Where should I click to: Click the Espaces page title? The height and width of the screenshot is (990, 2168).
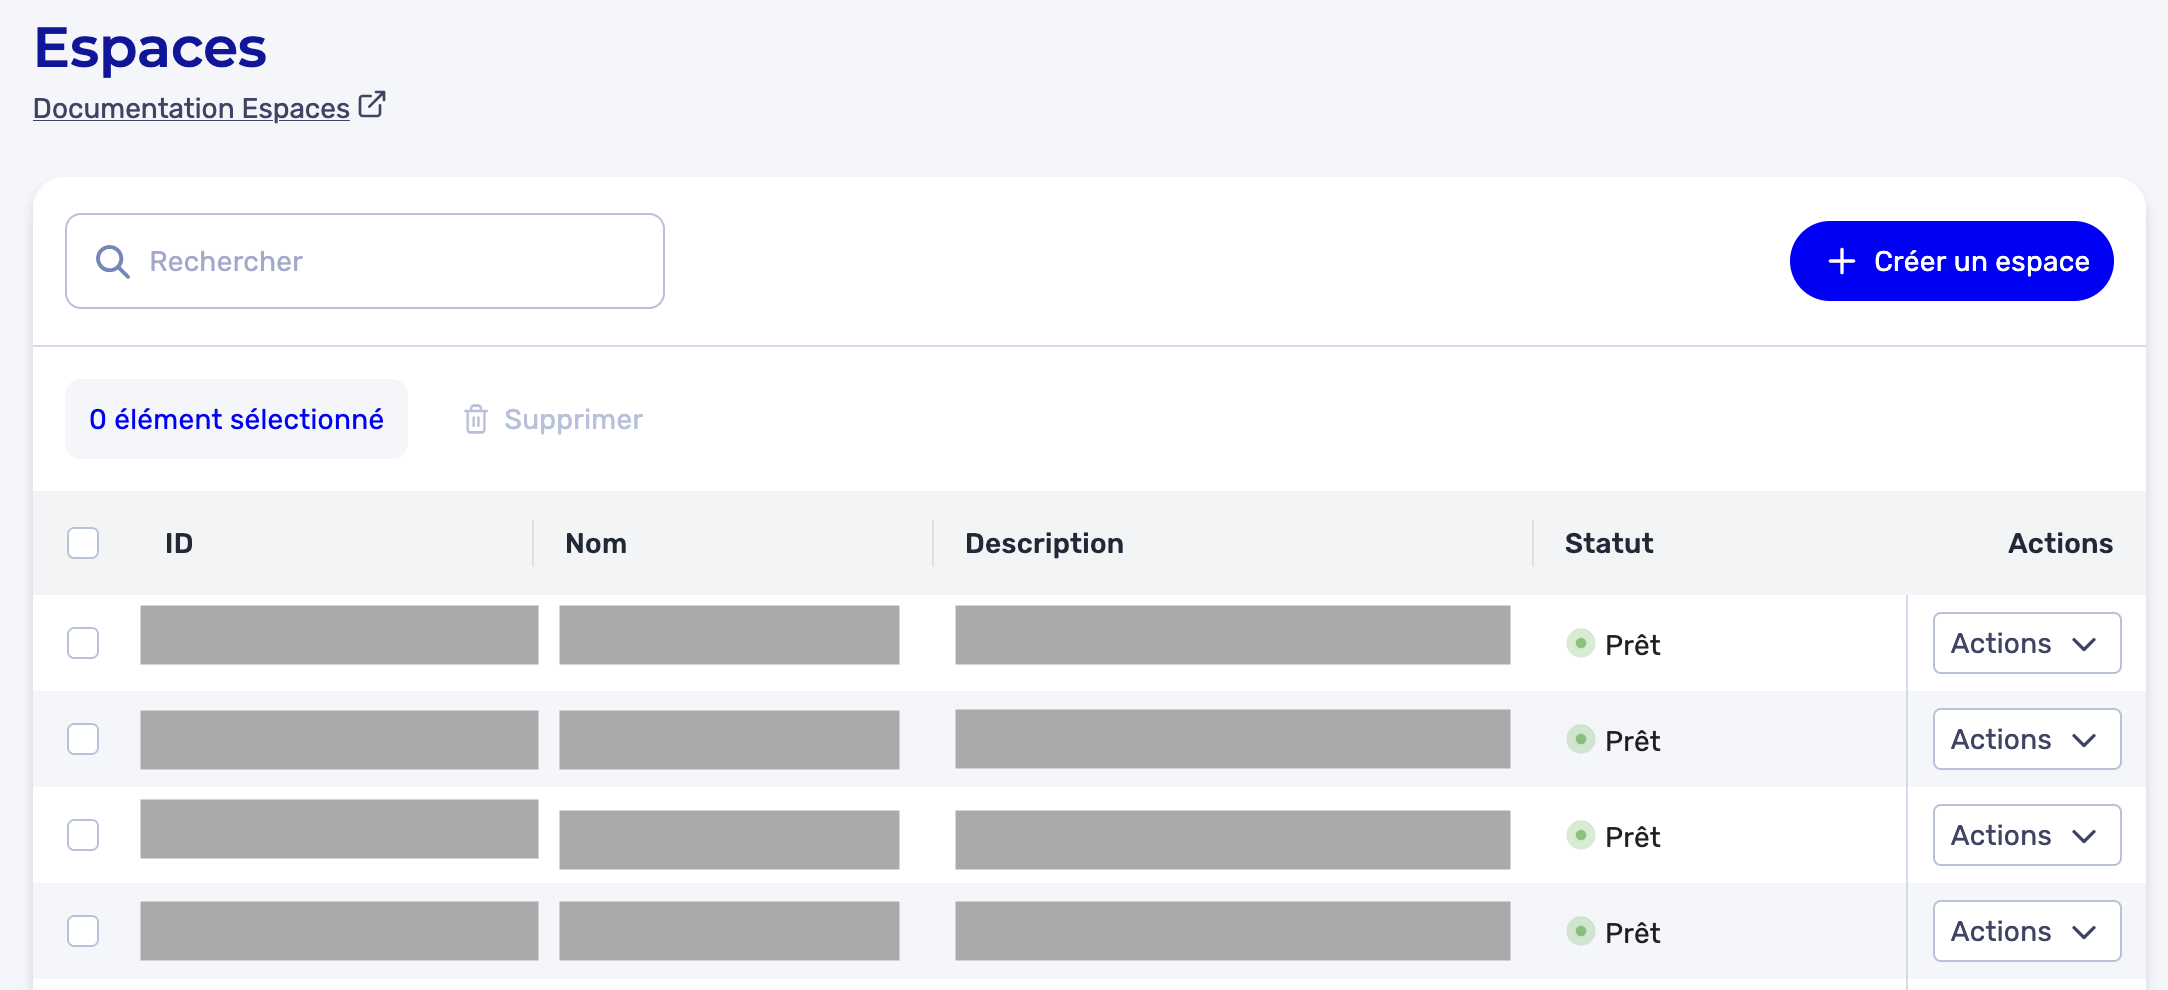tap(150, 48)
